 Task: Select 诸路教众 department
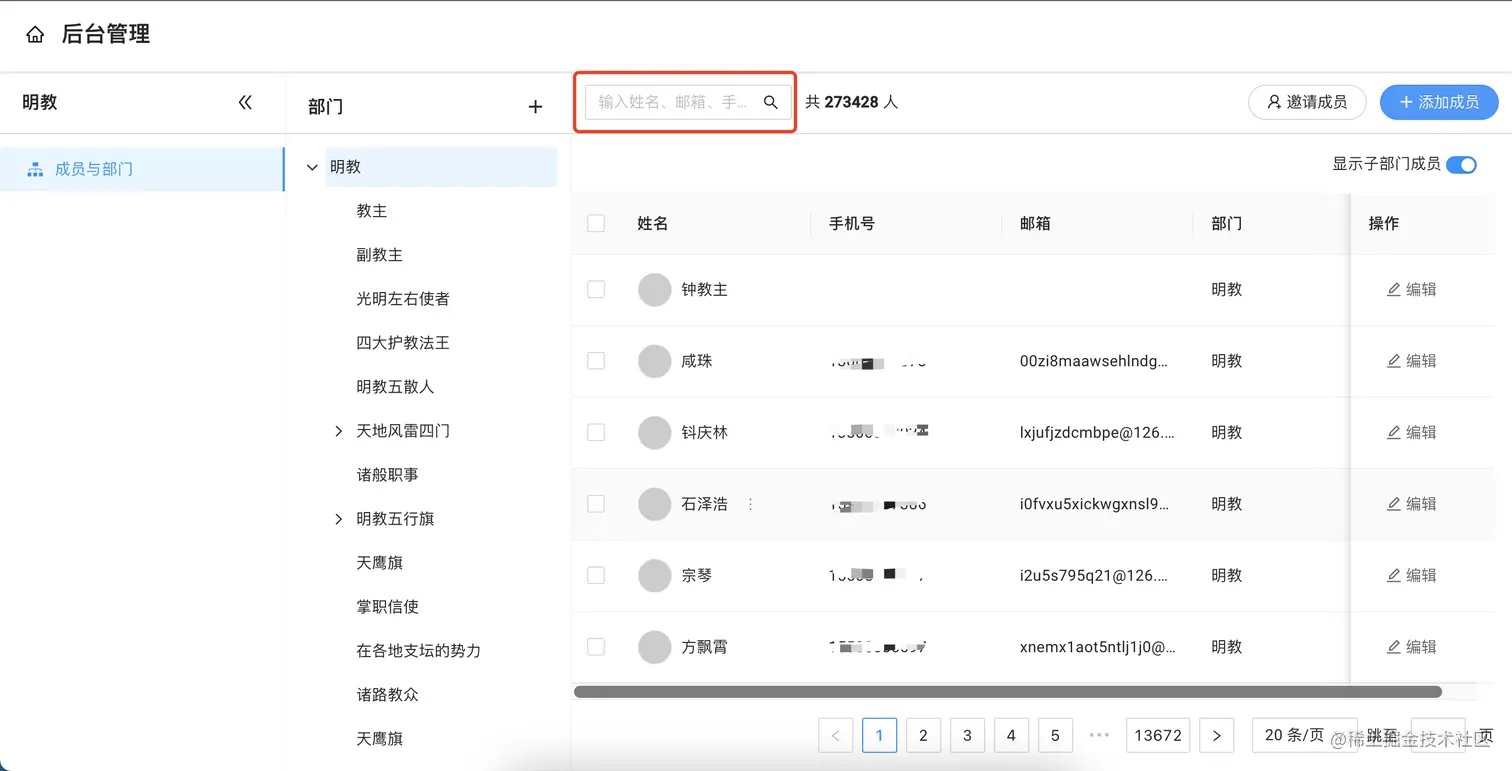[387, 695]
